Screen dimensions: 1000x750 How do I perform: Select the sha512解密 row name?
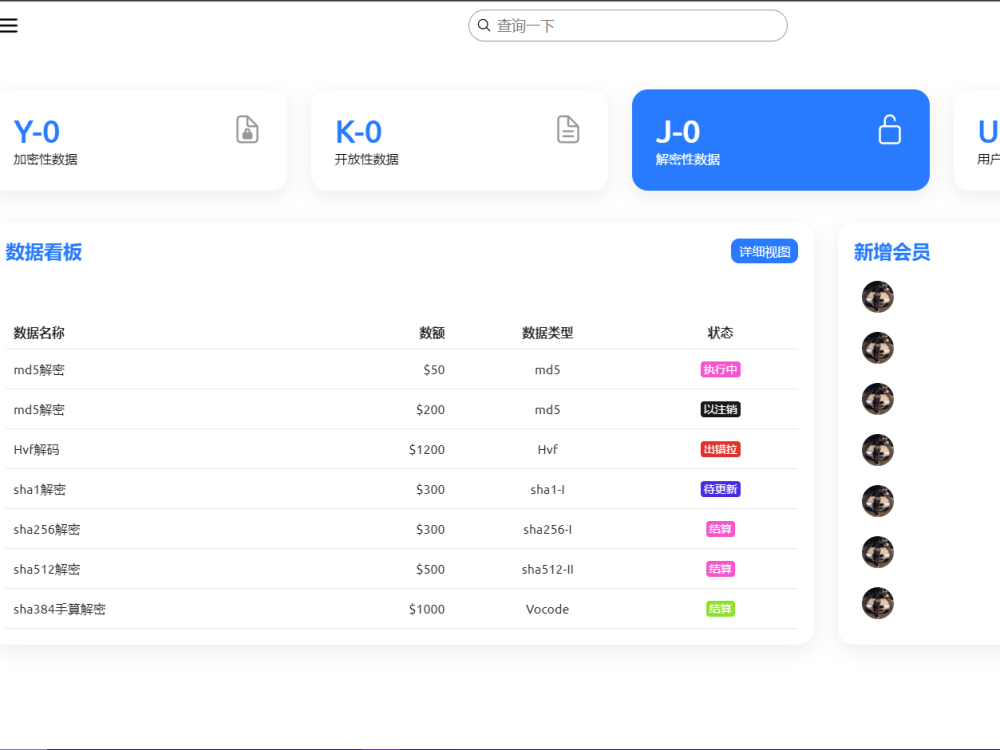pos(47,569)
